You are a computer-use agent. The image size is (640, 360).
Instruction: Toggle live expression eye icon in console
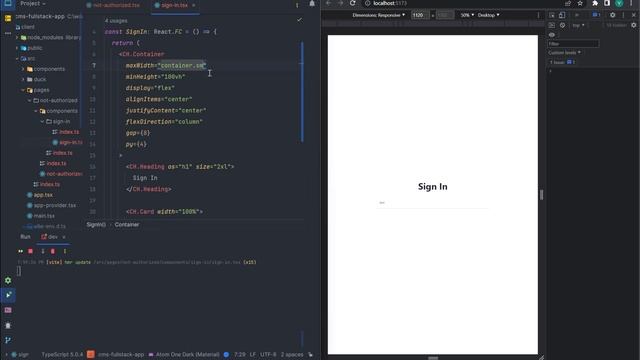pyautogui.click(x=552, y=35)
